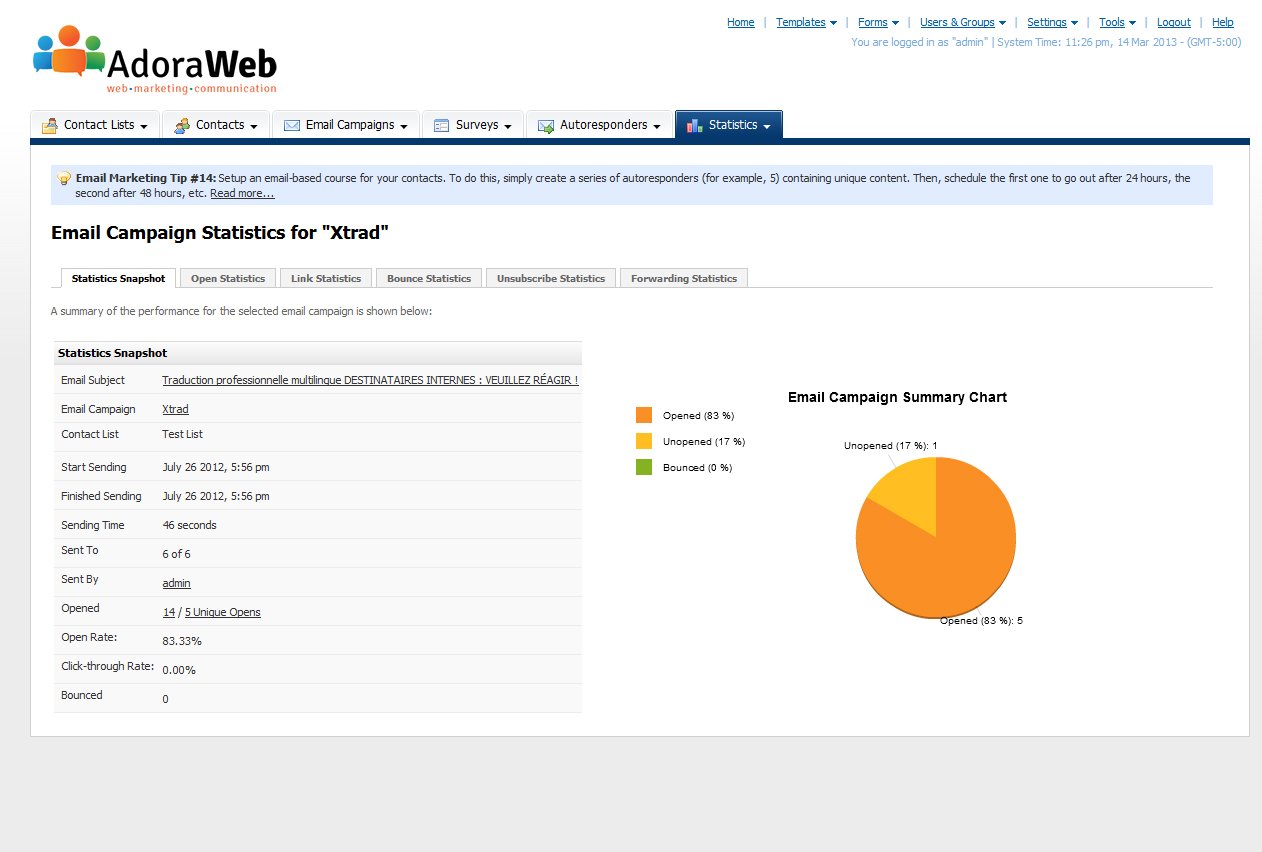The width and height of the screenshot is (1262, 852).
Task: Switch to the Open Statistics tab
Action: coord(228,278)
